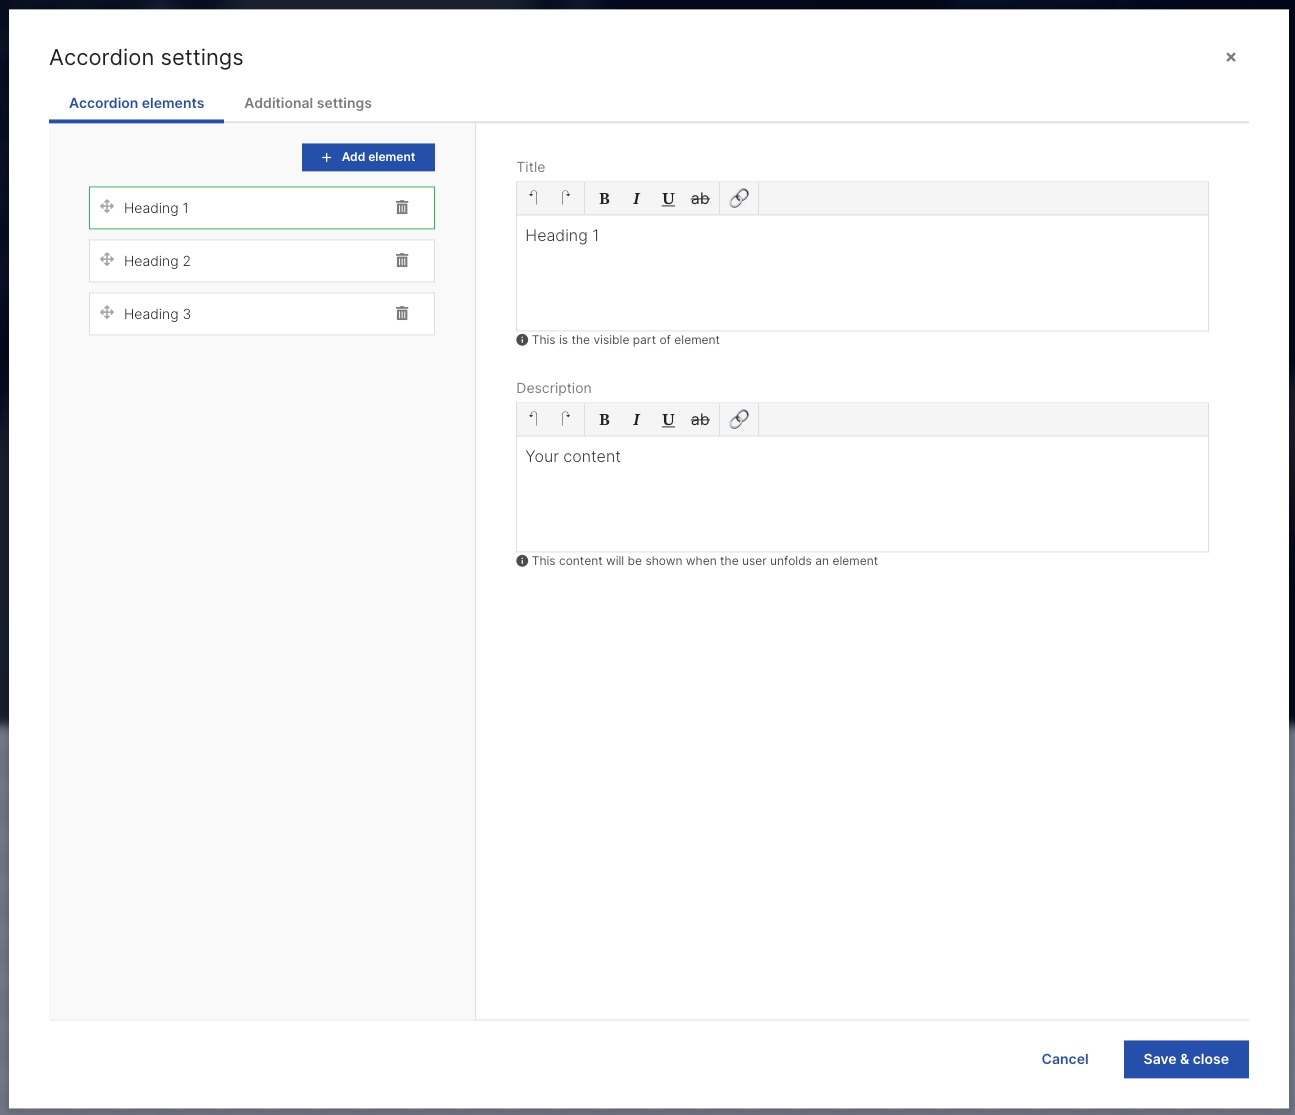This screenshot has width=1295, height=1115.
Task: Insert a hyperlink in the Title editor
Action: pos(739,198)
